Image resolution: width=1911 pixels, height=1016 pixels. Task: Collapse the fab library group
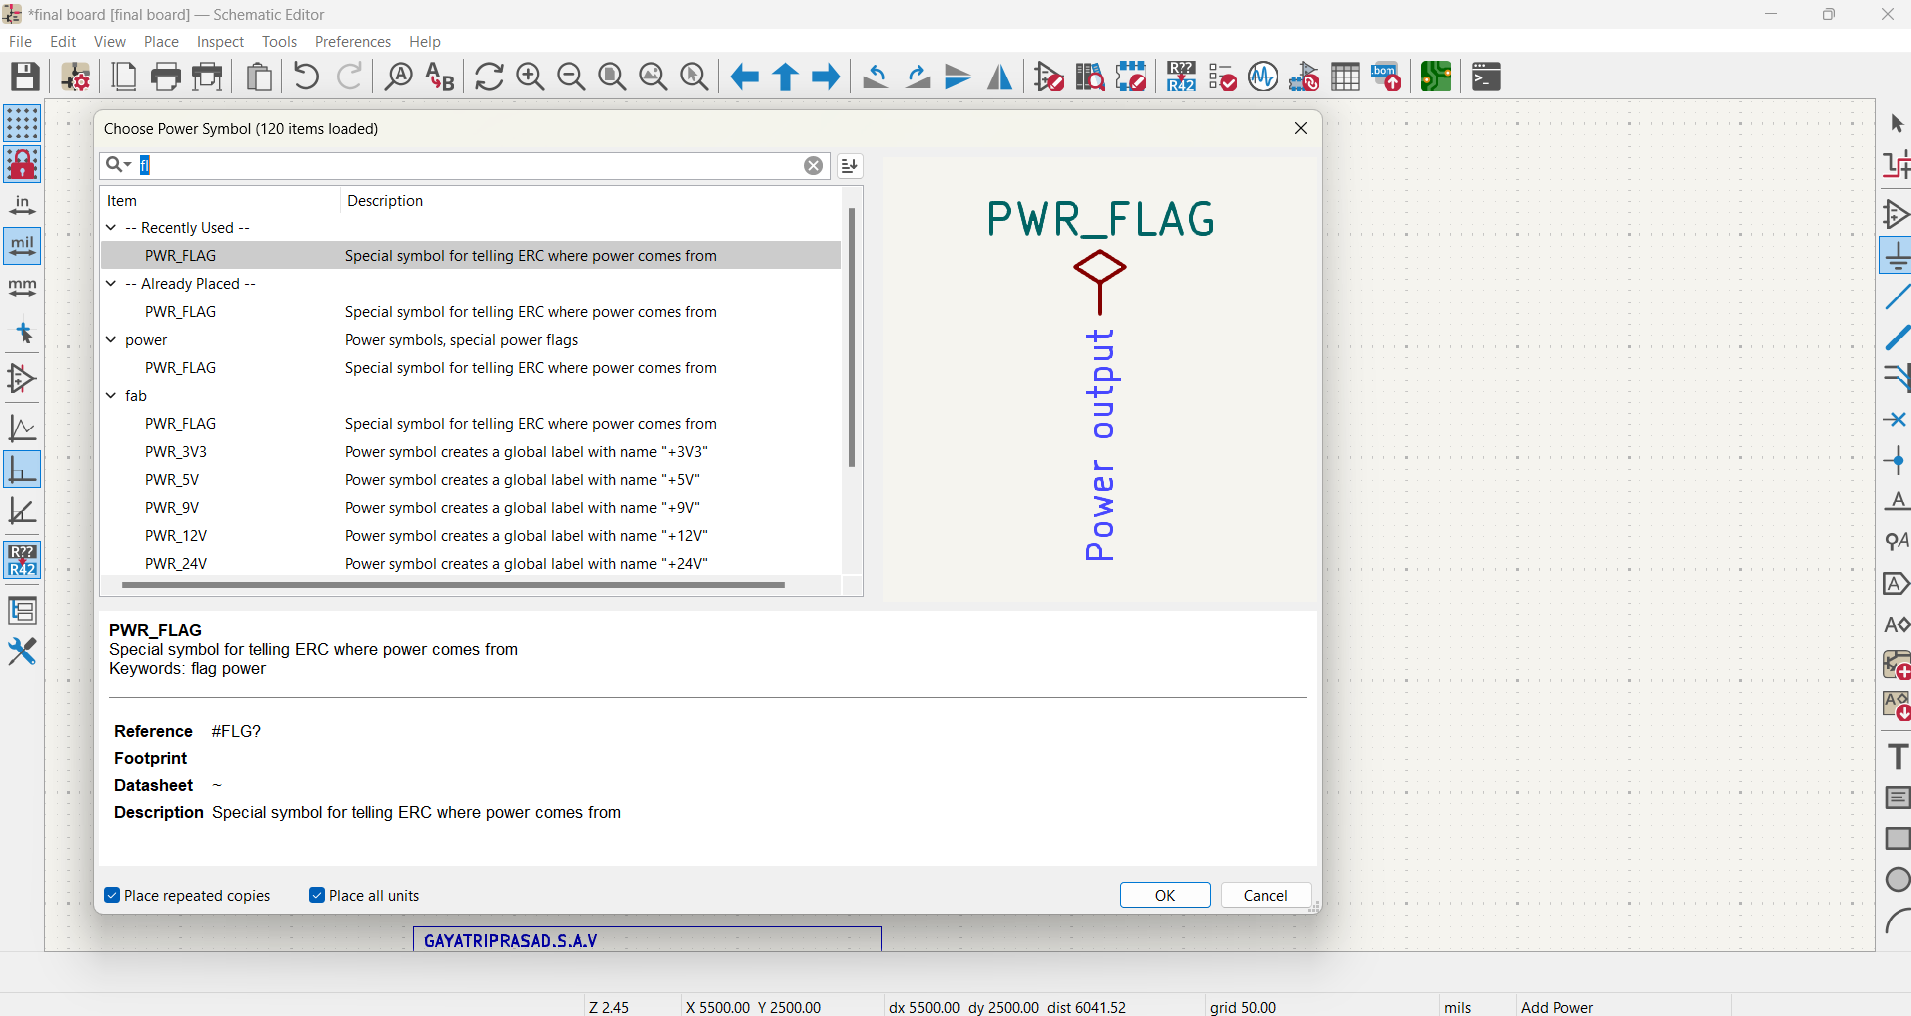[111, 396]
